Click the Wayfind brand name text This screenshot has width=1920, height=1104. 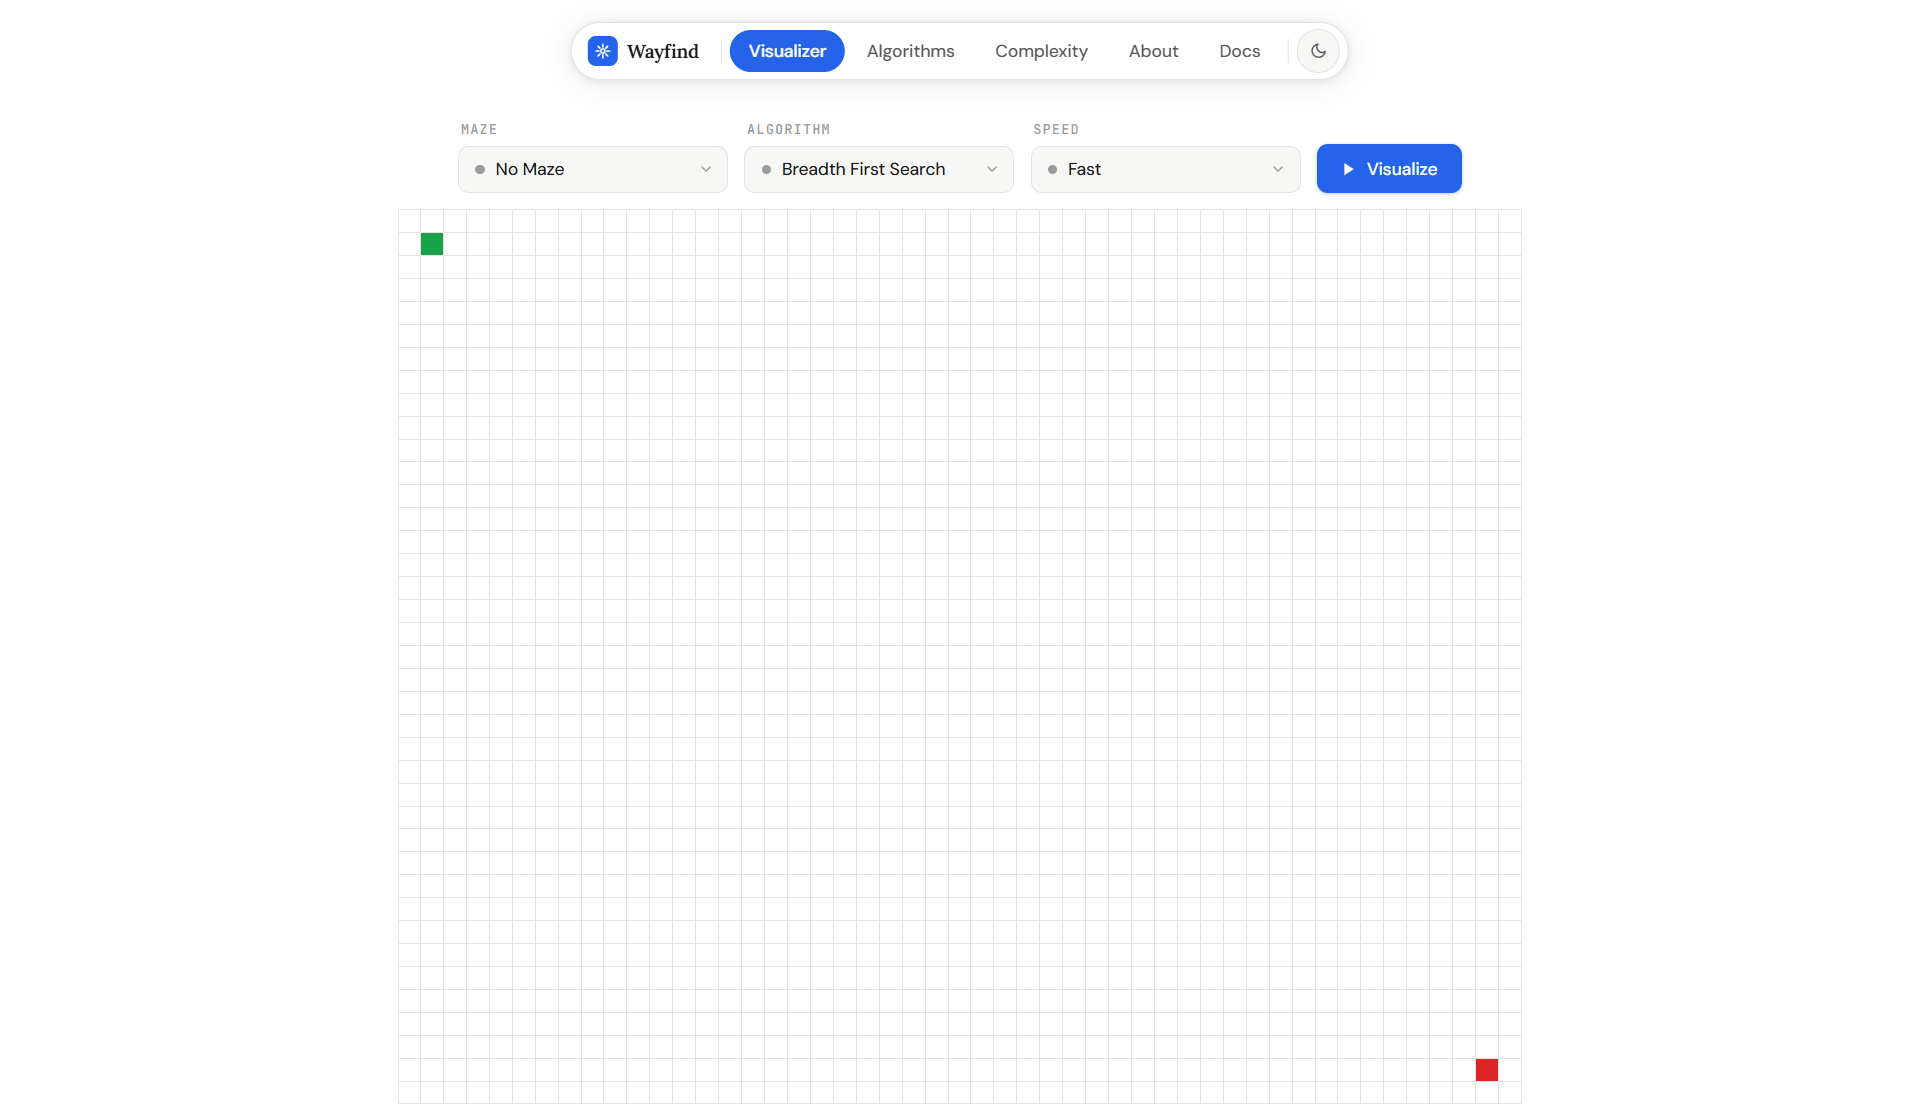663,51
